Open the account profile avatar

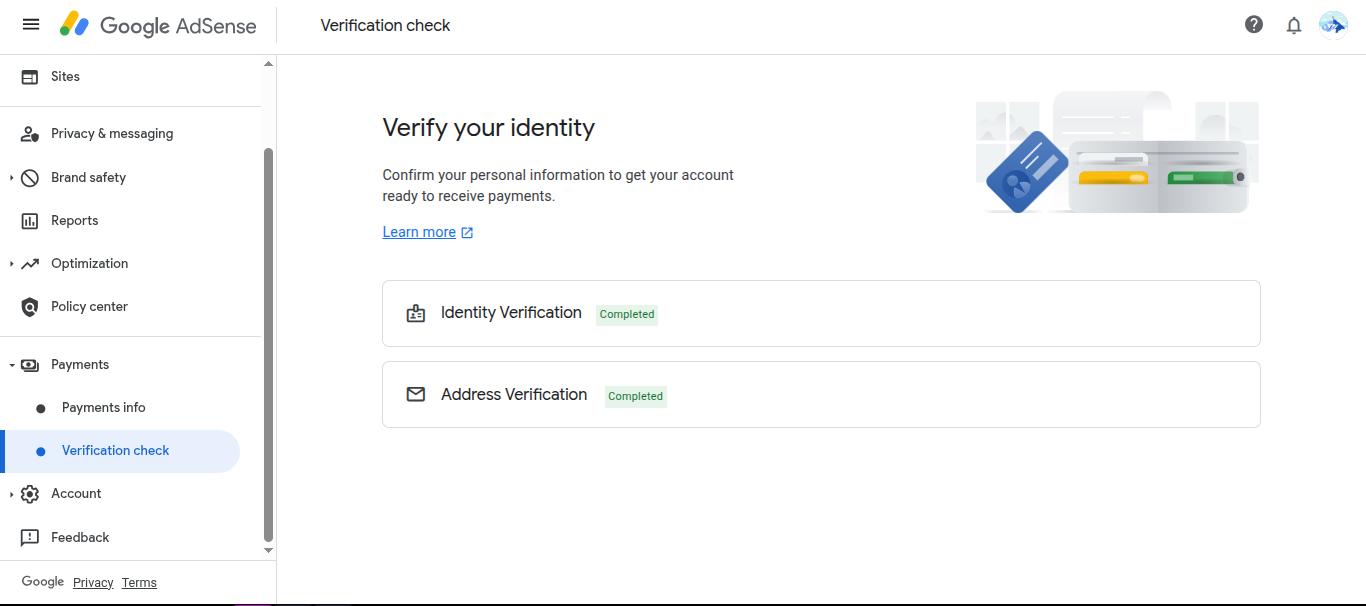[x=1333, y=25]
